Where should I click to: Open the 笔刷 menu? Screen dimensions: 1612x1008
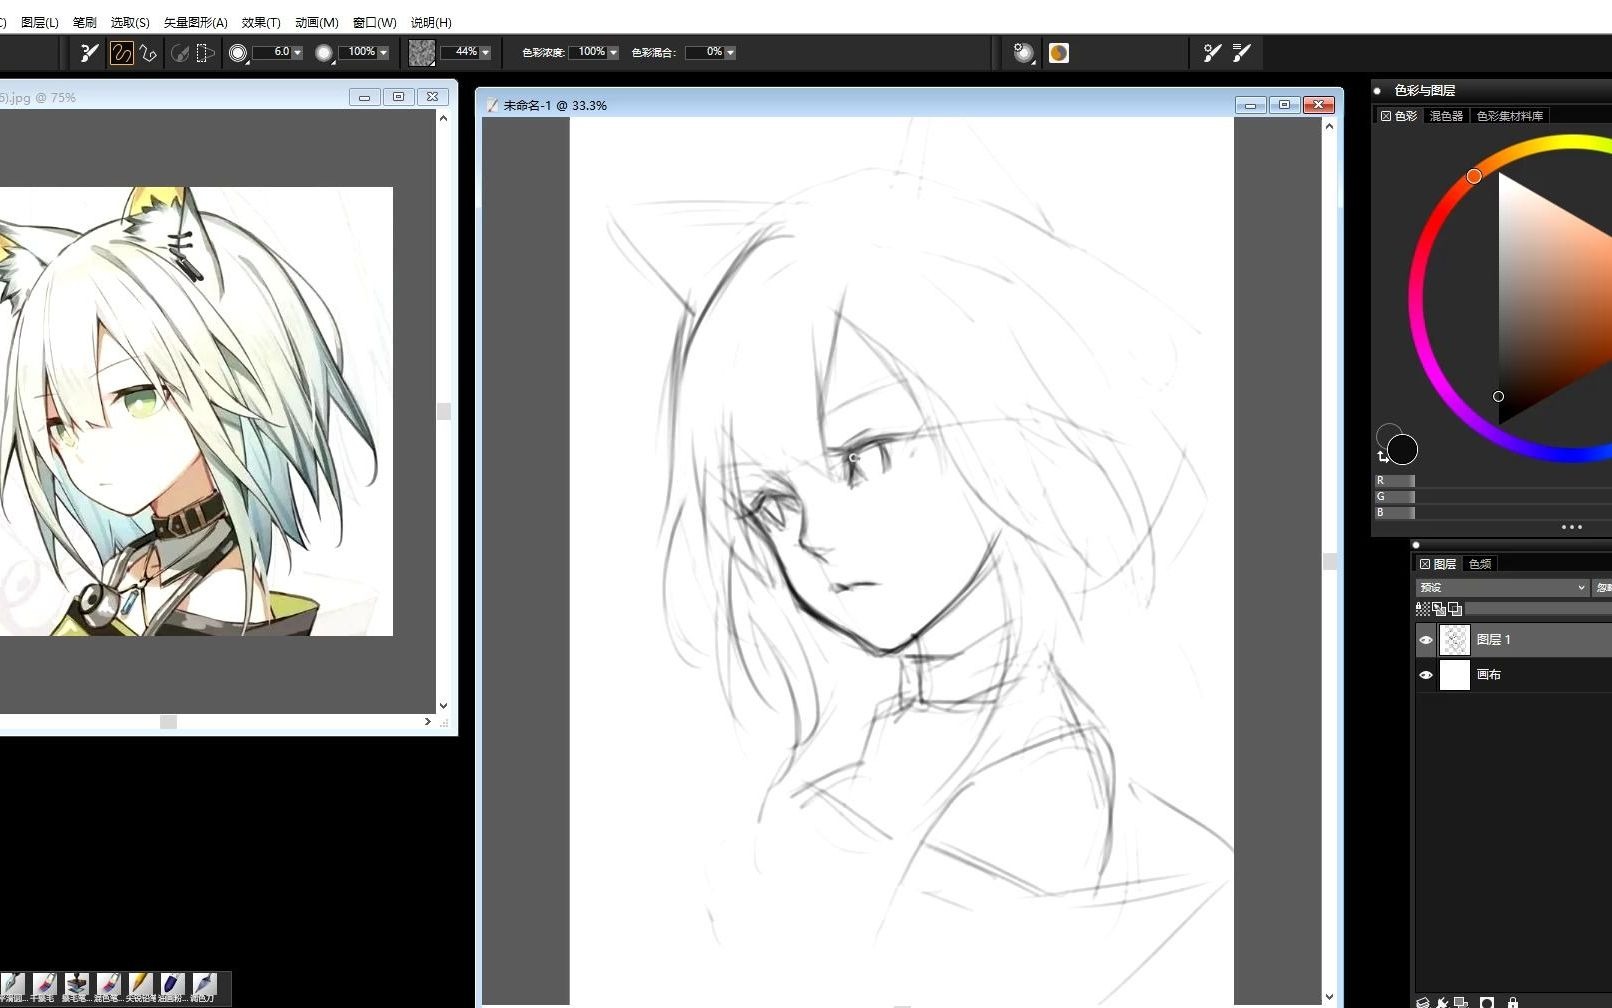pyautogui.click(x=85, y=22)
